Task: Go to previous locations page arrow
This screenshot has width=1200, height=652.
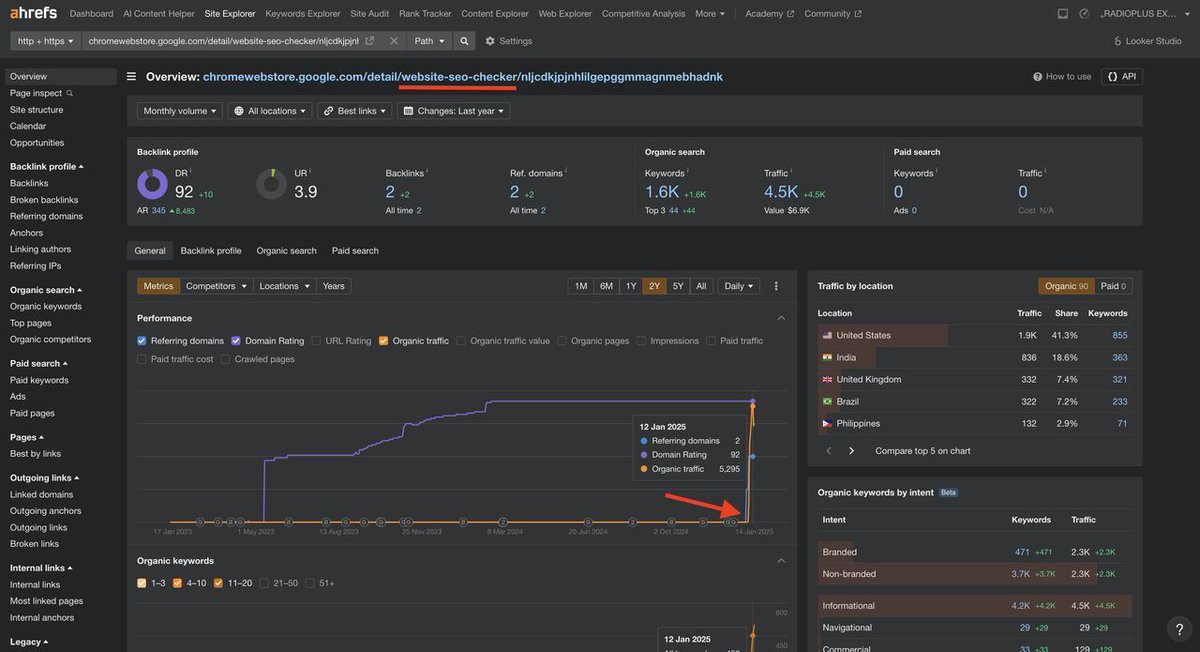Action: click(x=829, y=451)
